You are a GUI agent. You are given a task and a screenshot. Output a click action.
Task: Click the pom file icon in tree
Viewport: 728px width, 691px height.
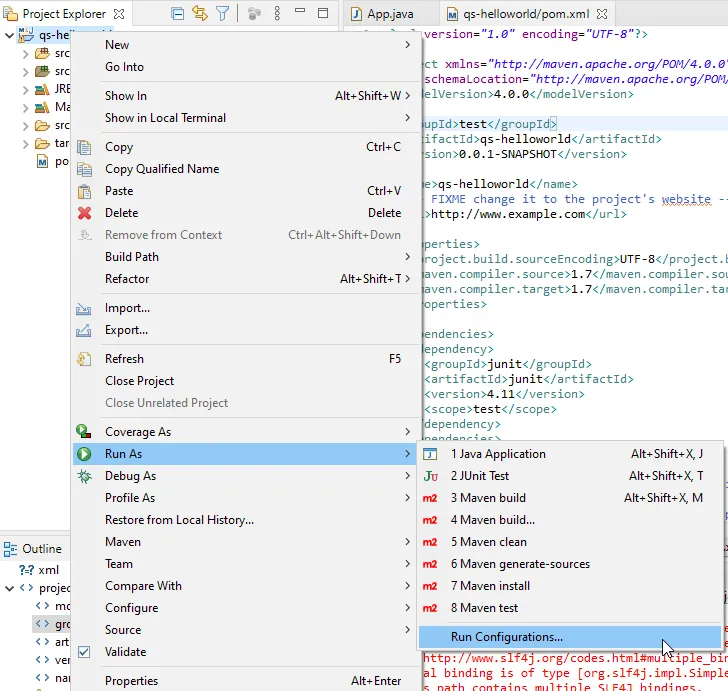[x=43, y=162]
